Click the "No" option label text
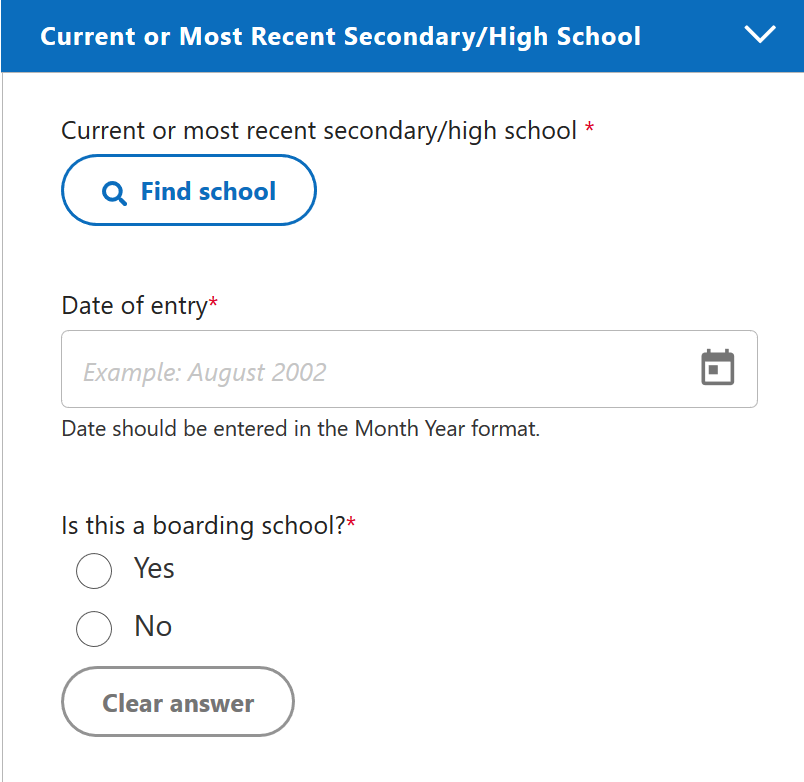This screenshot has width=804, height=782. click(x=153, y=627)
